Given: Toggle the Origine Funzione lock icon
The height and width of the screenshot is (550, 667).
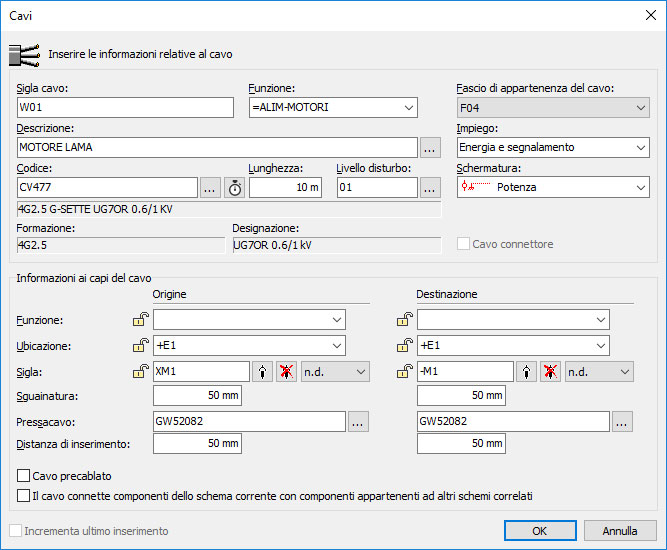Looking at the screenshot, I should pos(140,319).
